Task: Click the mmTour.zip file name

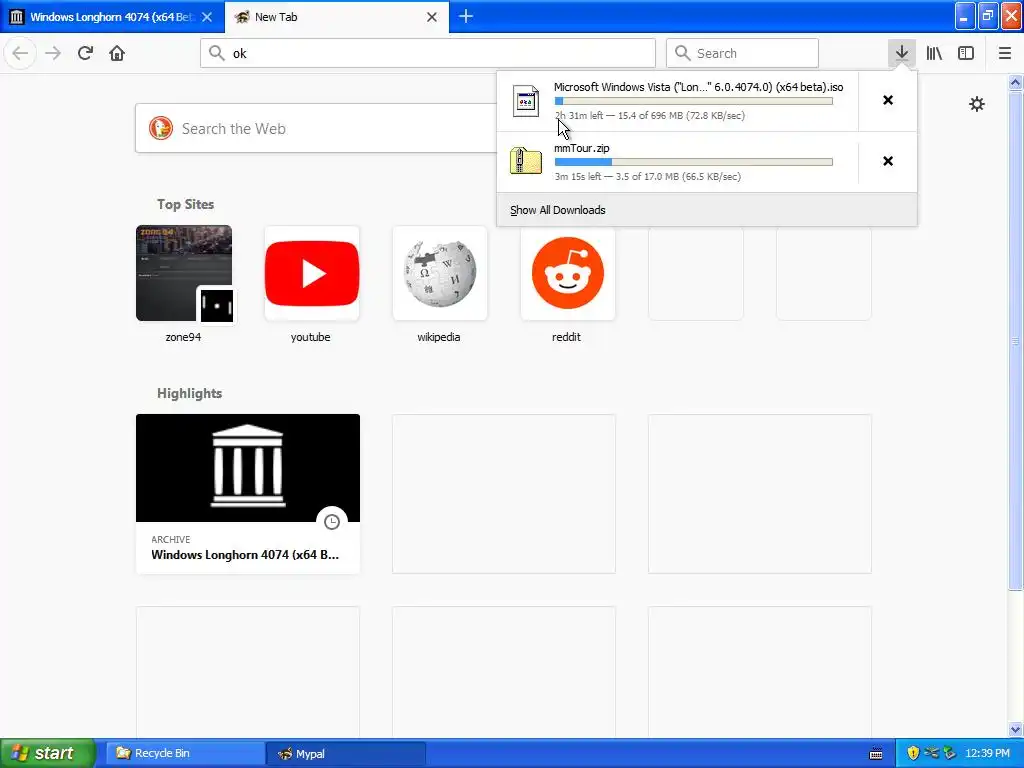Action: coord(581,148)
